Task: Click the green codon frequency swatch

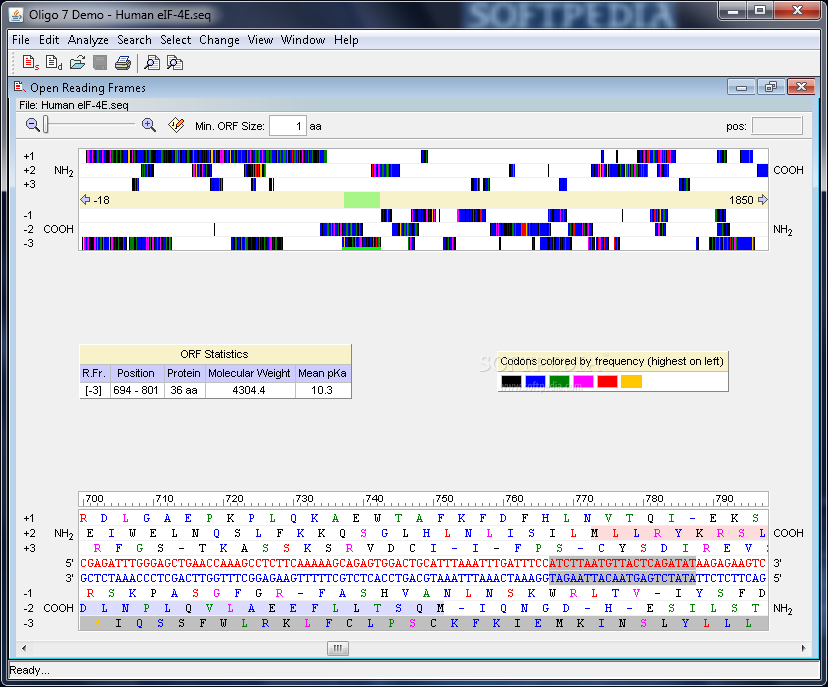Action: pyautogui.click(x=559, y=381)
